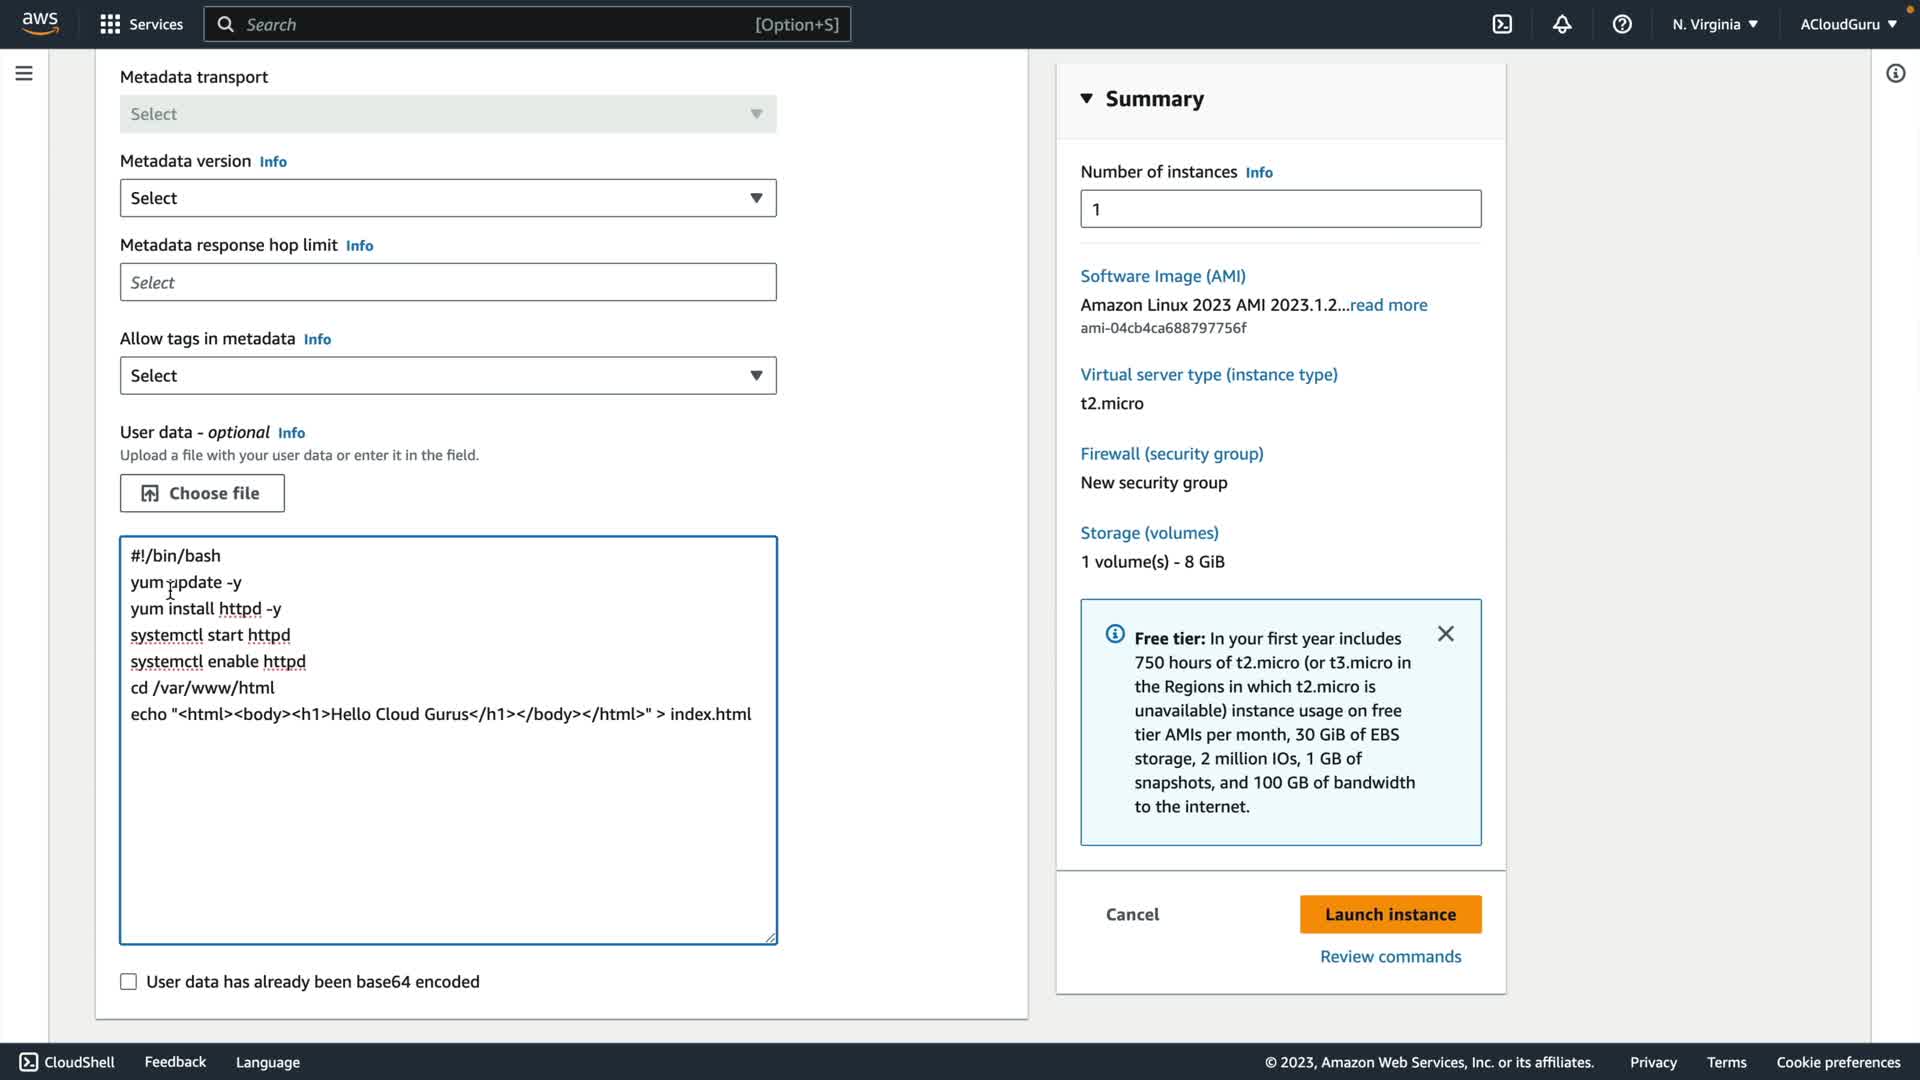Dismiss the Free tier notice

coord(1445,634)
